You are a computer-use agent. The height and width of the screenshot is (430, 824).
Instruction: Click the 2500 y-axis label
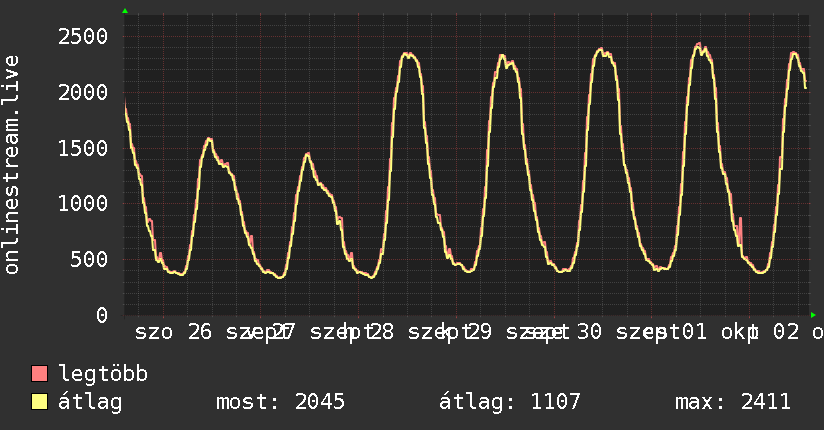point(83,37)
